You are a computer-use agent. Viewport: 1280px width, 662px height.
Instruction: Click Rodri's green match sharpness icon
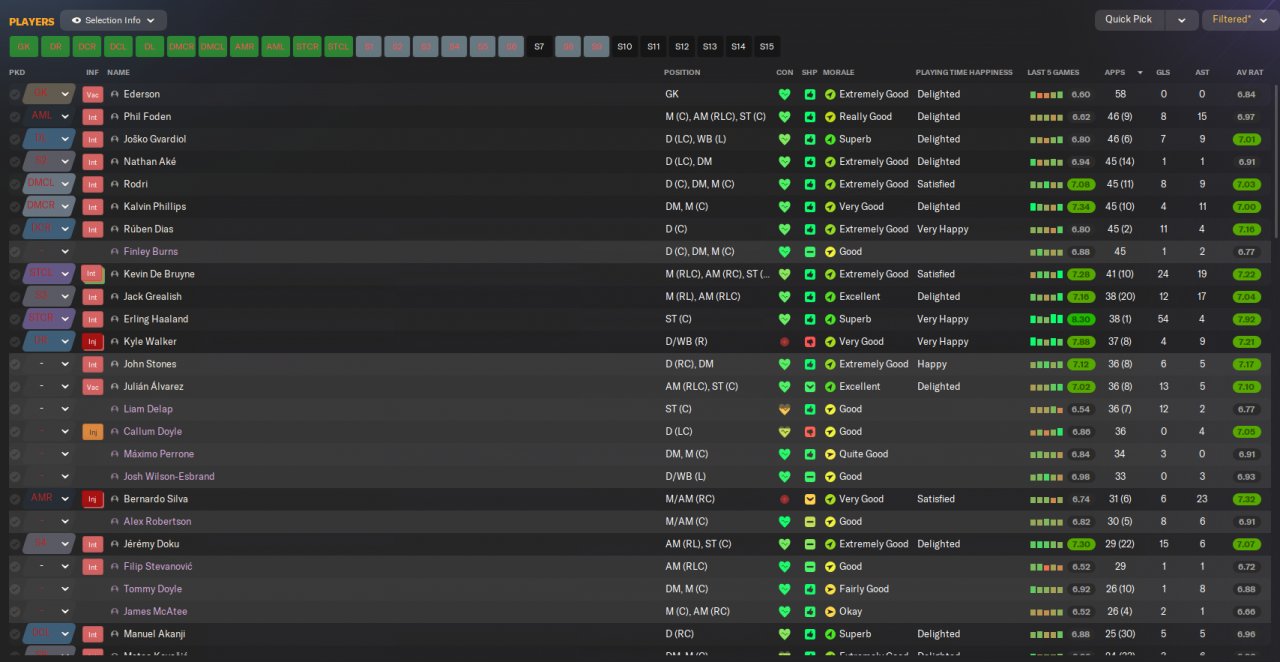click(810, 184)
